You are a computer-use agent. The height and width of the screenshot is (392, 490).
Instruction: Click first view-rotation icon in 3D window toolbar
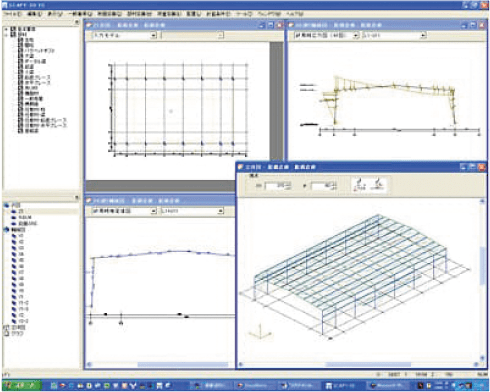[x=360, y=185]
